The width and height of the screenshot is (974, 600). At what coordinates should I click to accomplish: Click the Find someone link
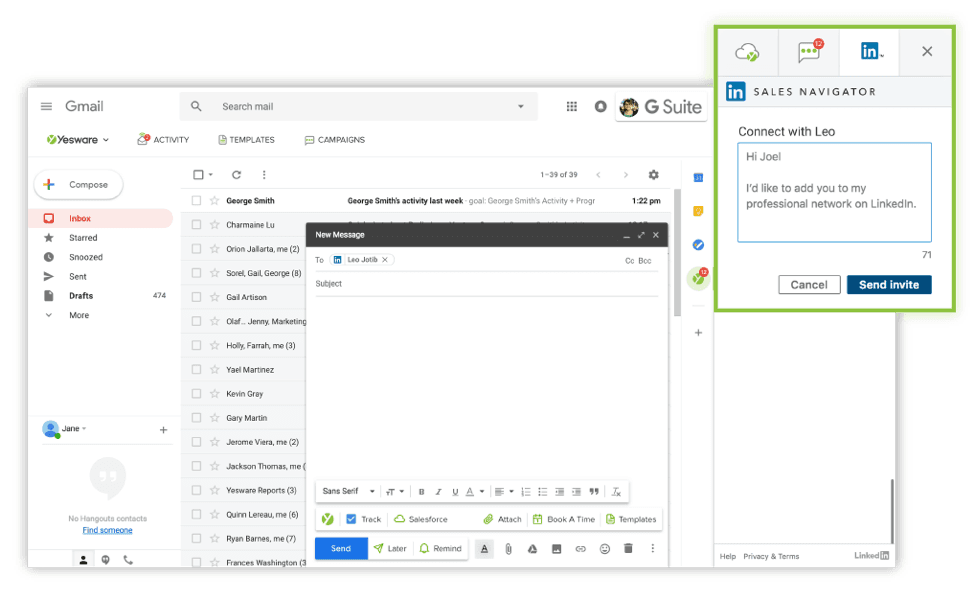coord(107,530)
